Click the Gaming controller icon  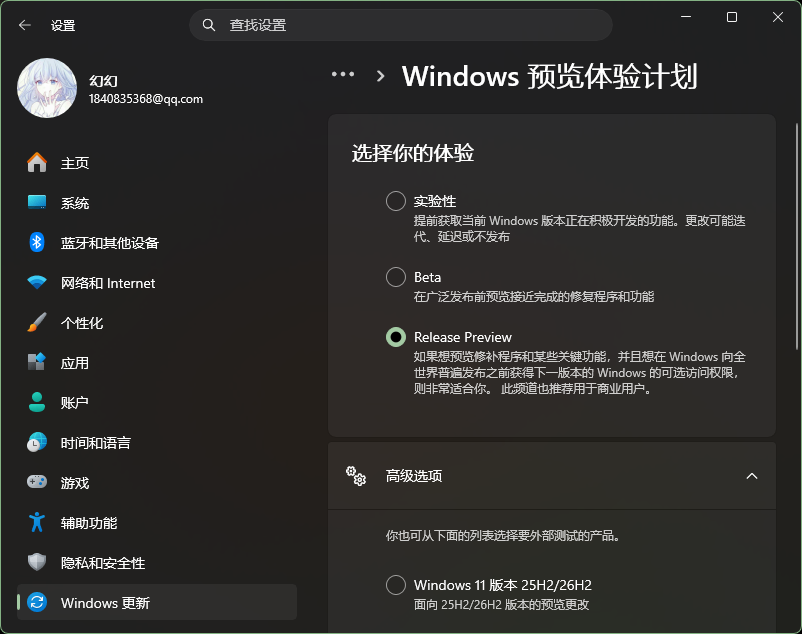[x=37, y=482]
